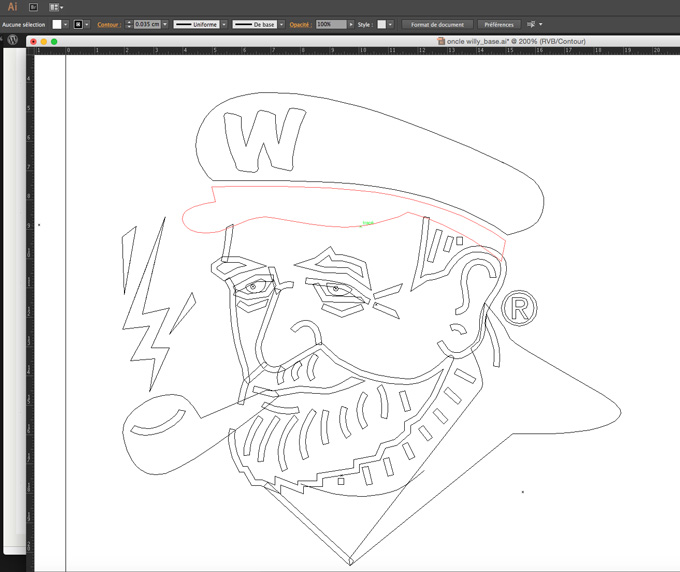This screenshot has height=572, width=680.
Task: Click the 100% opacity field
Action: coord(331,24)
